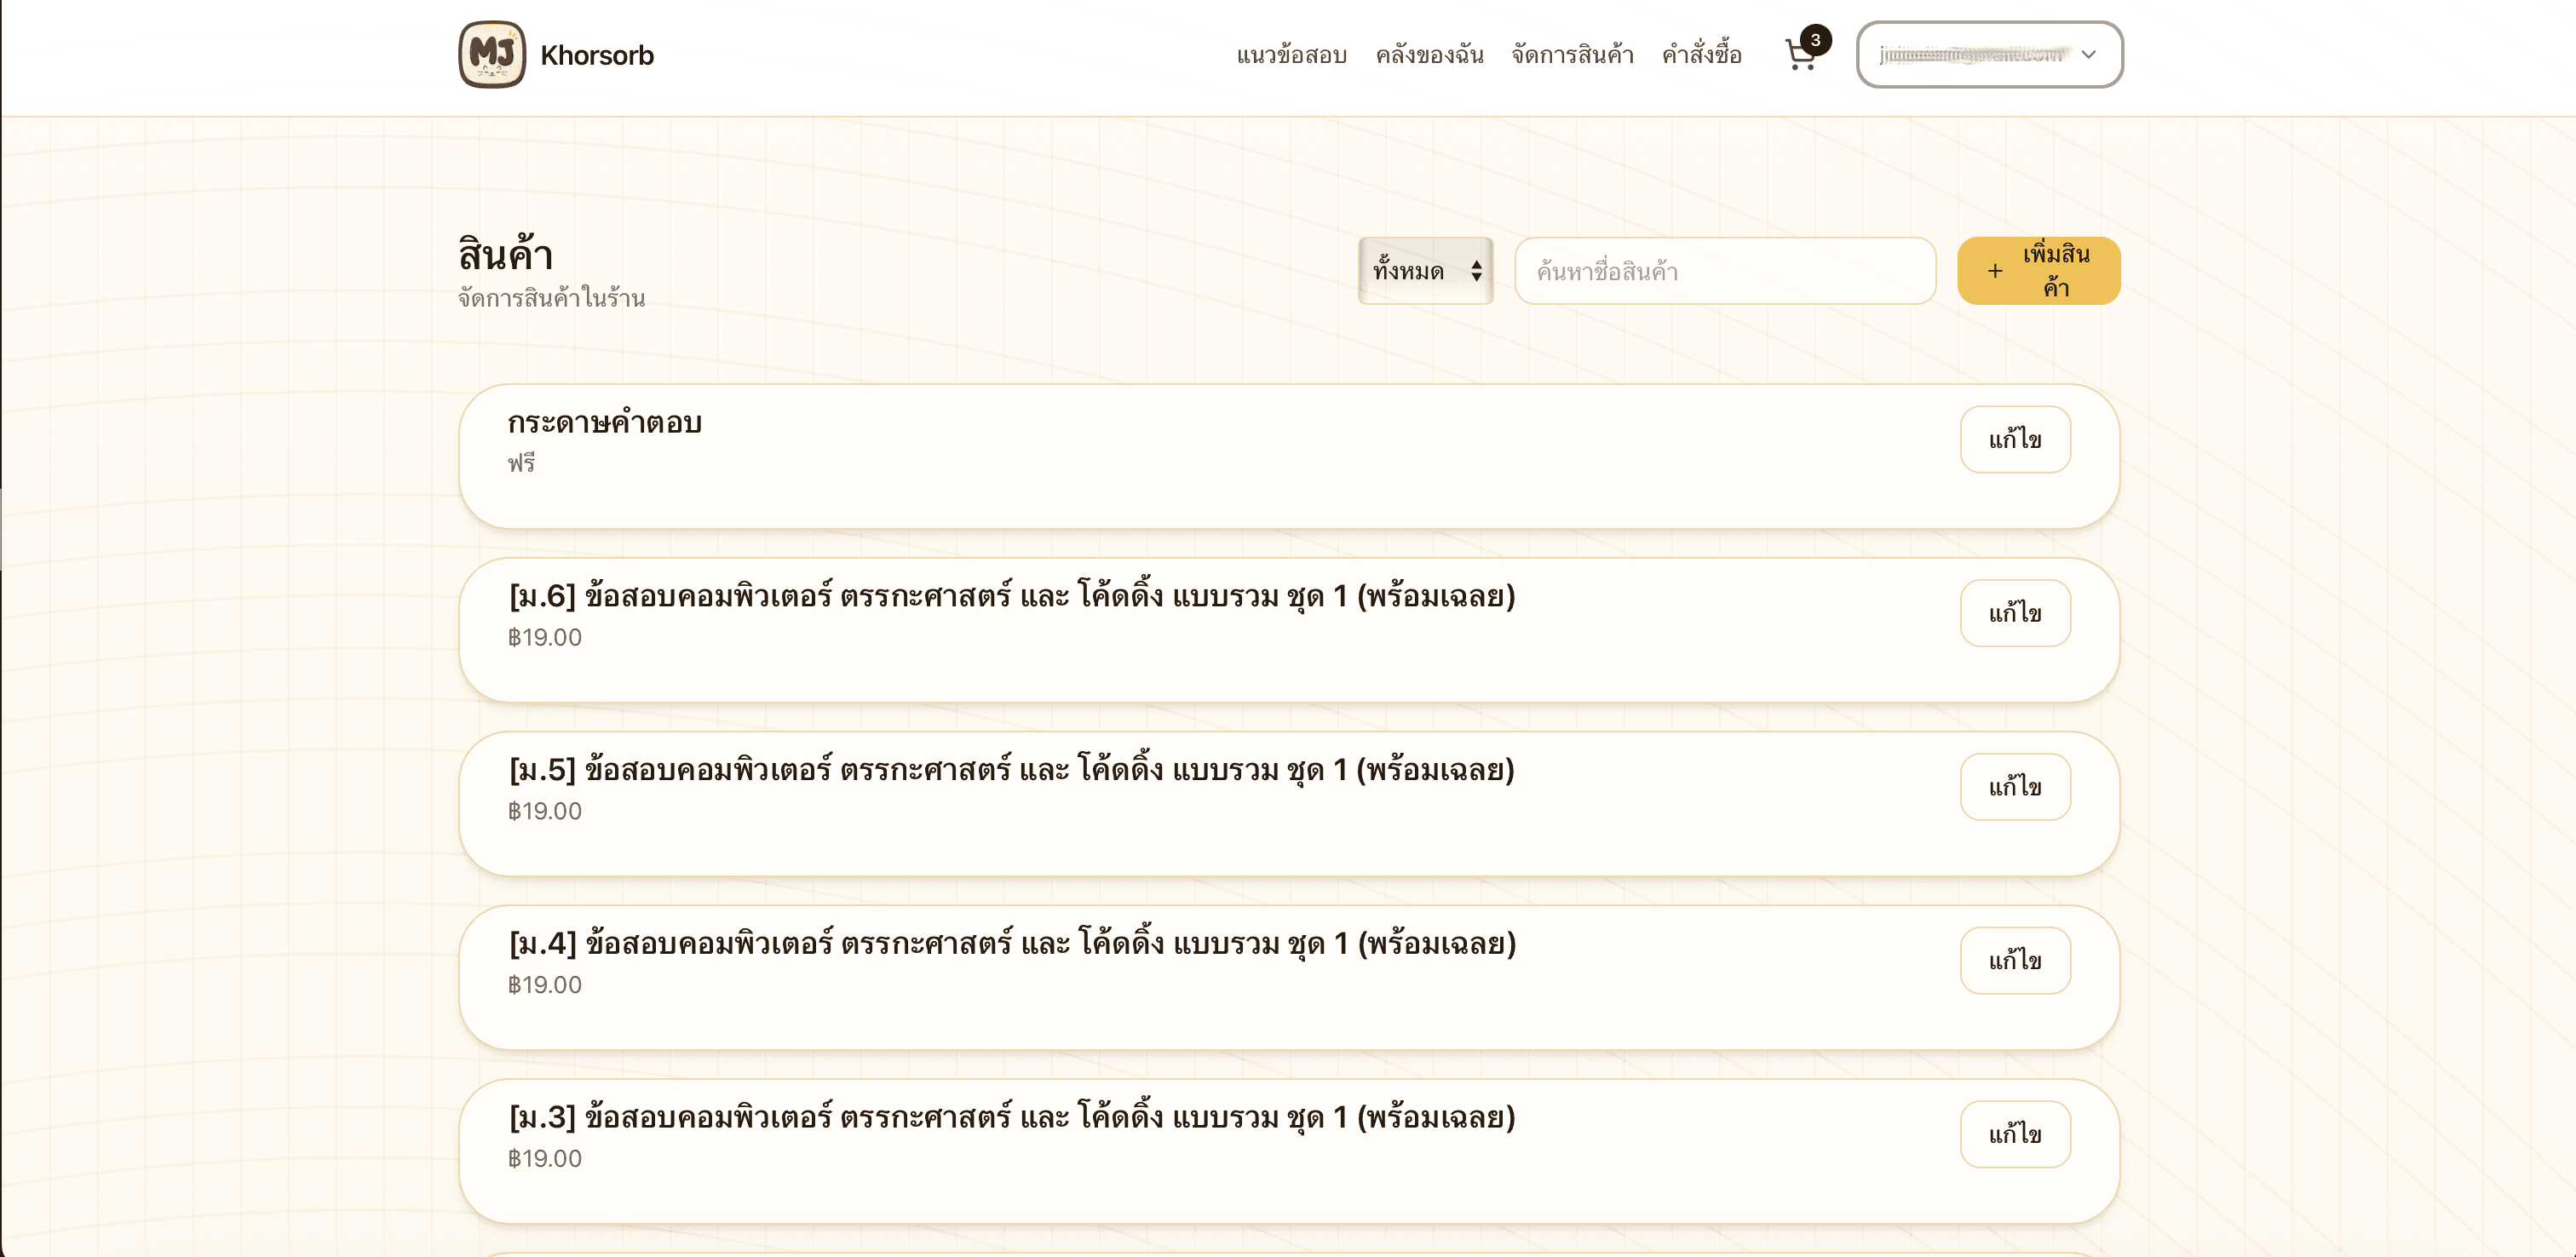Image resolution: width=2576 pixels, height=1257 pixels.
Task: Open คำสั่งซื้อ orders page
Action: (x=1701, y=55)
